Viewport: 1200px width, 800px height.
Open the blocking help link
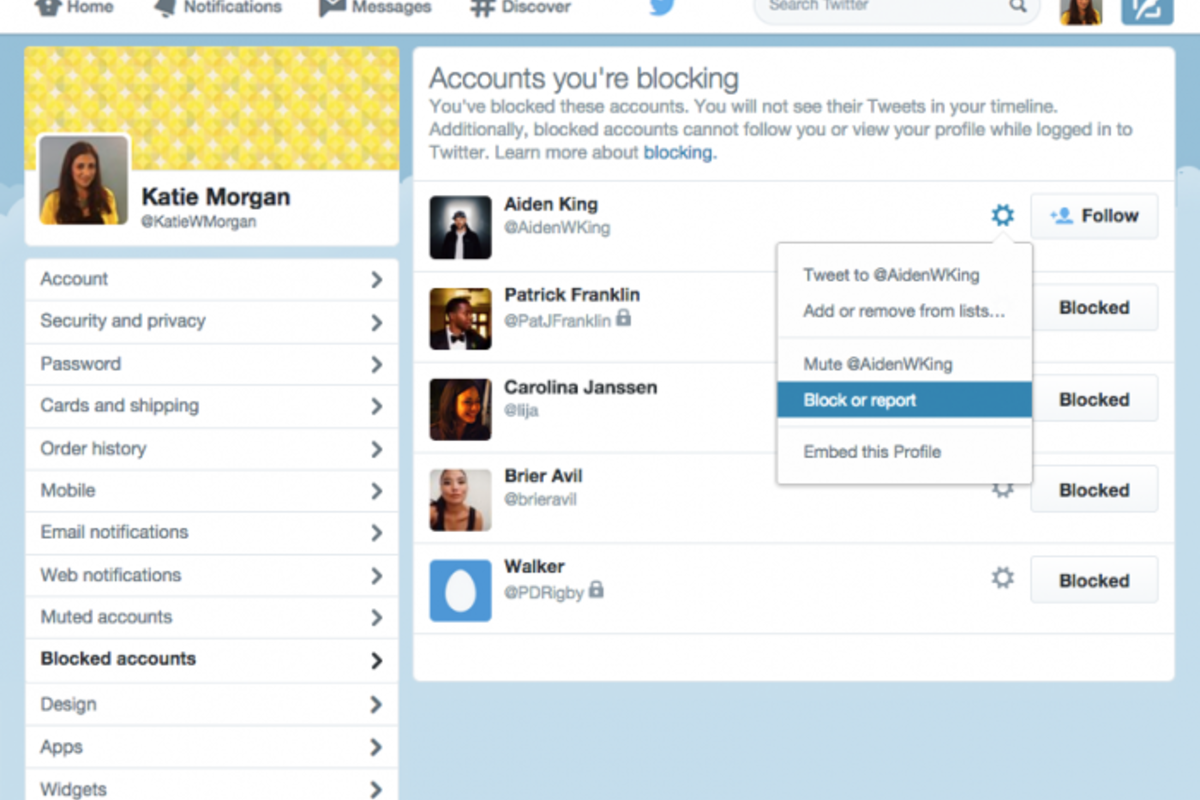678,152
